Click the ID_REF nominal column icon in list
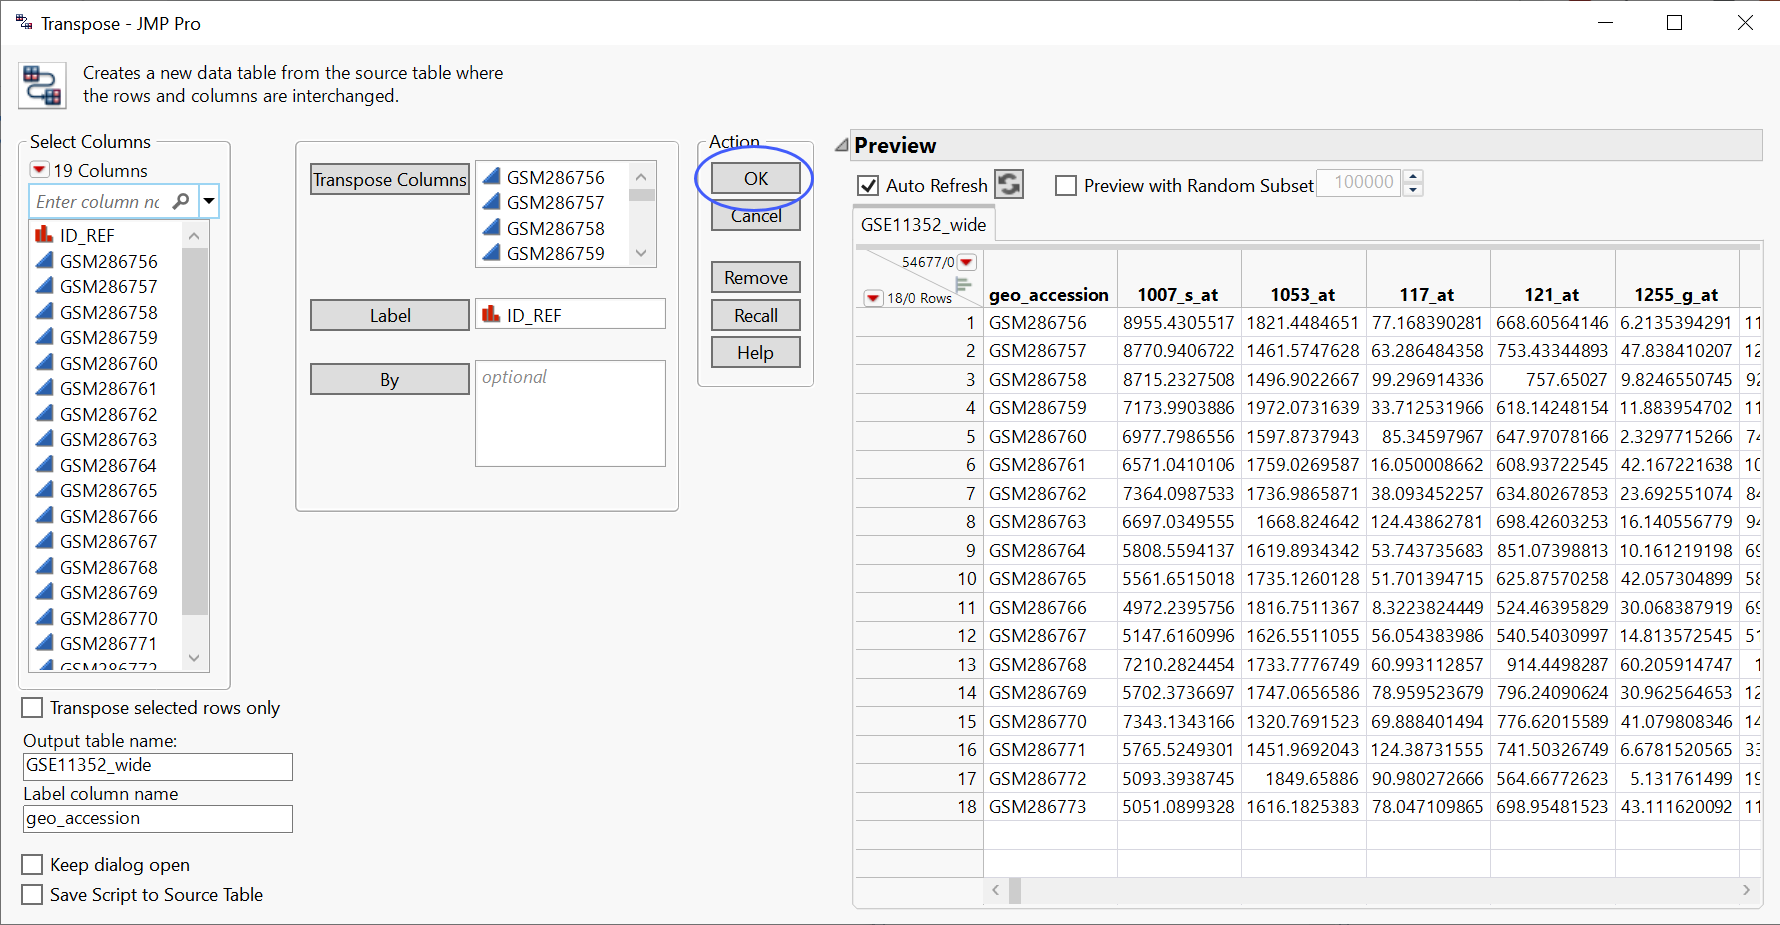Screen dimensions: 1780x925 pyautogui.click(x=44, y=235)
